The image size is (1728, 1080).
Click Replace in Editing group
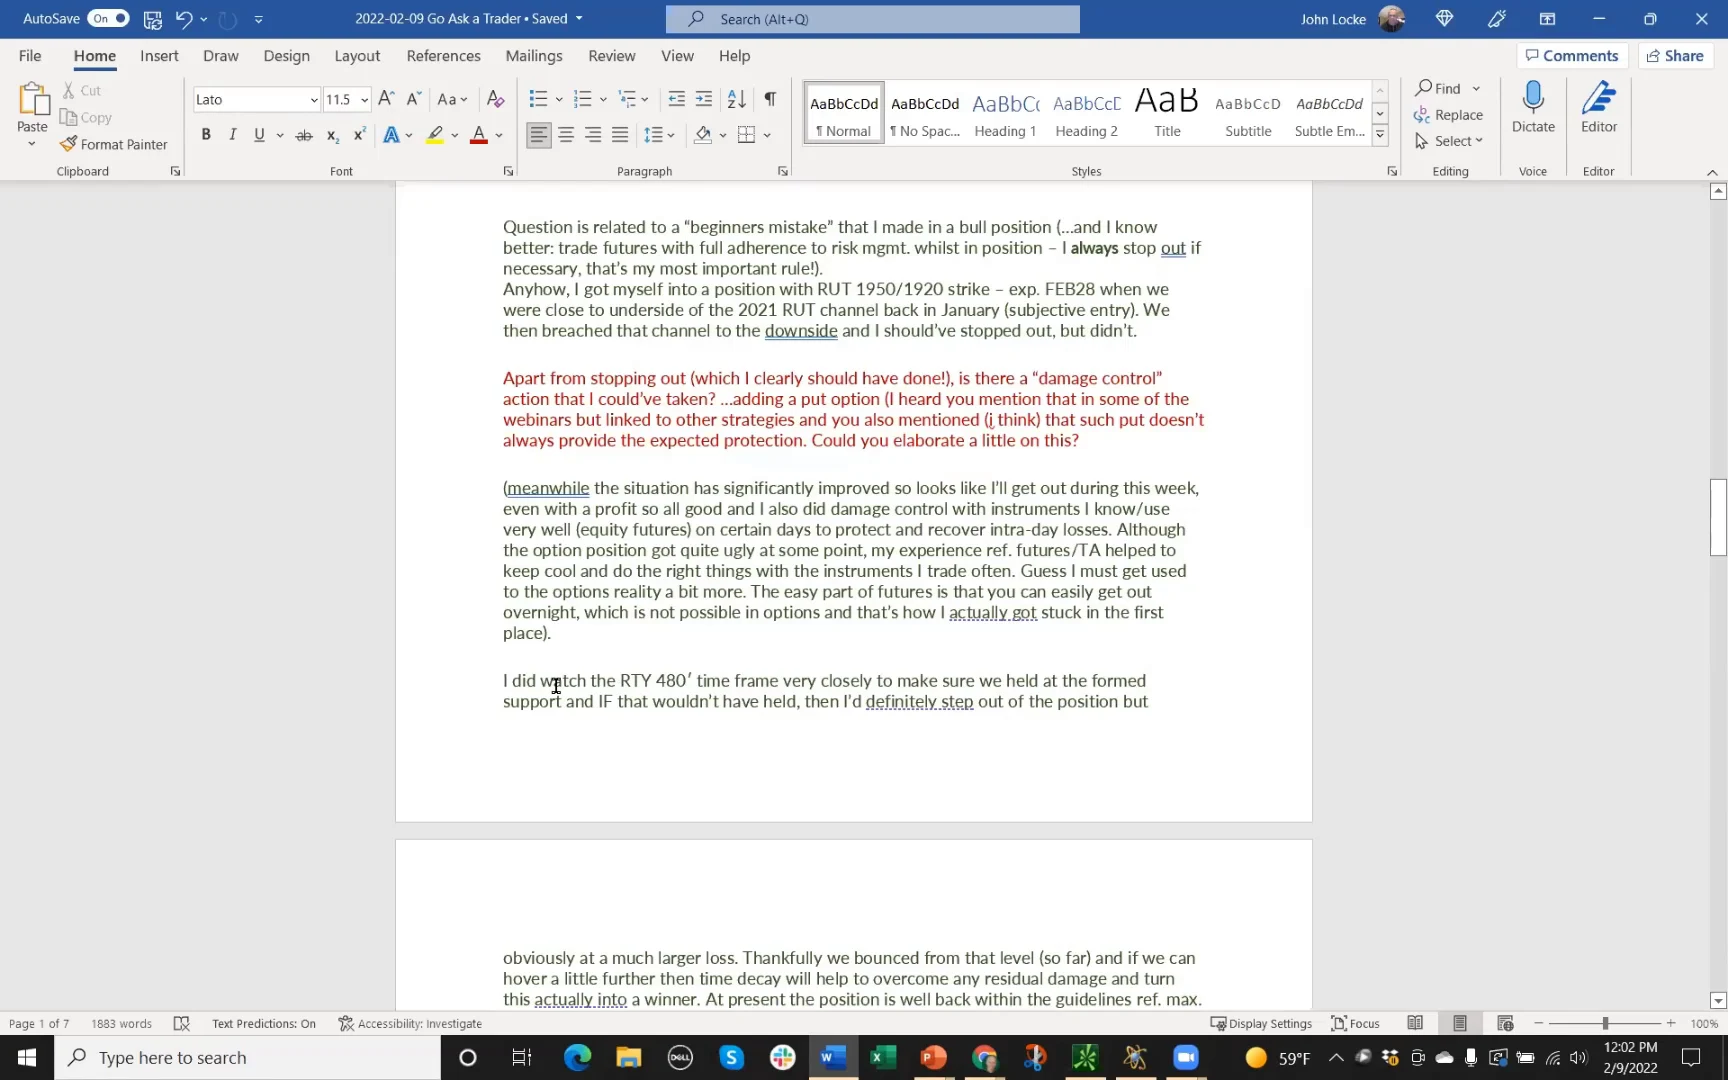[1448, 115]
